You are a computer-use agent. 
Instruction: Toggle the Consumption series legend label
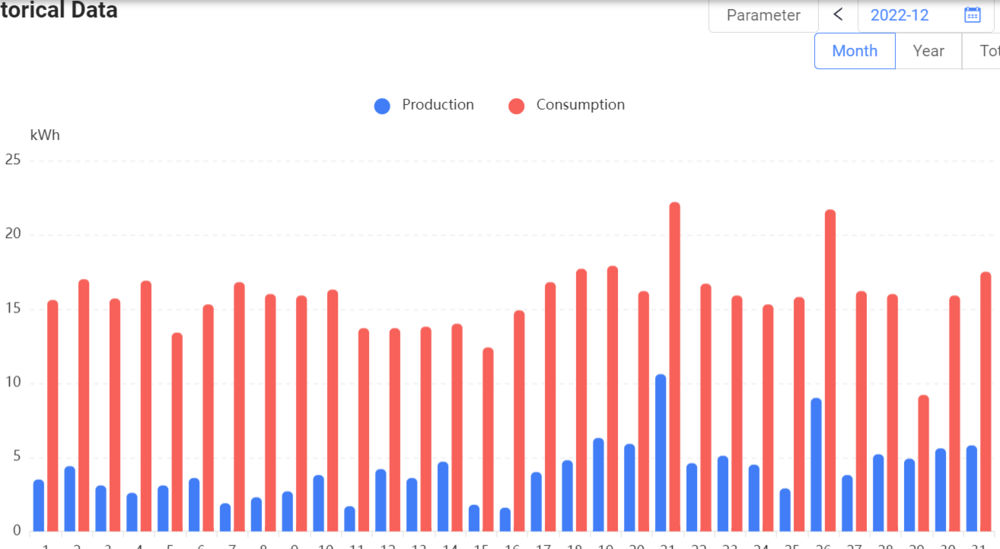tap(580, 105)
